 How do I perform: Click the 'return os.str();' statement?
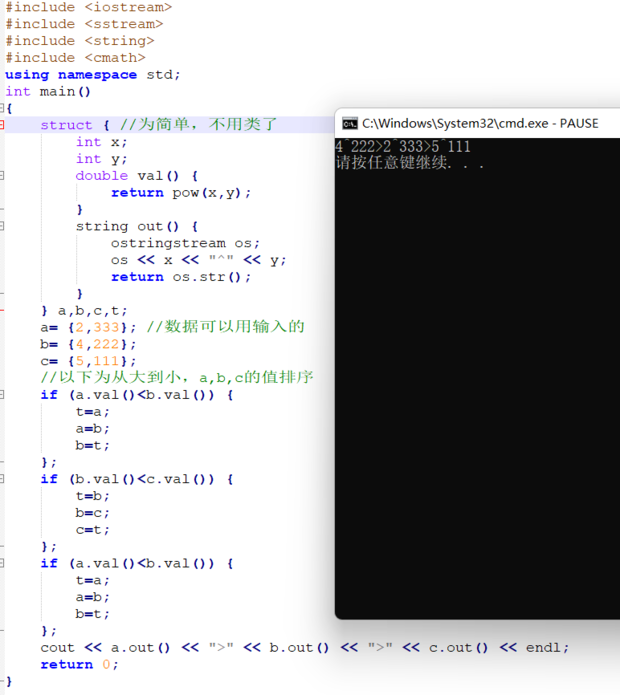click(181, 277)
